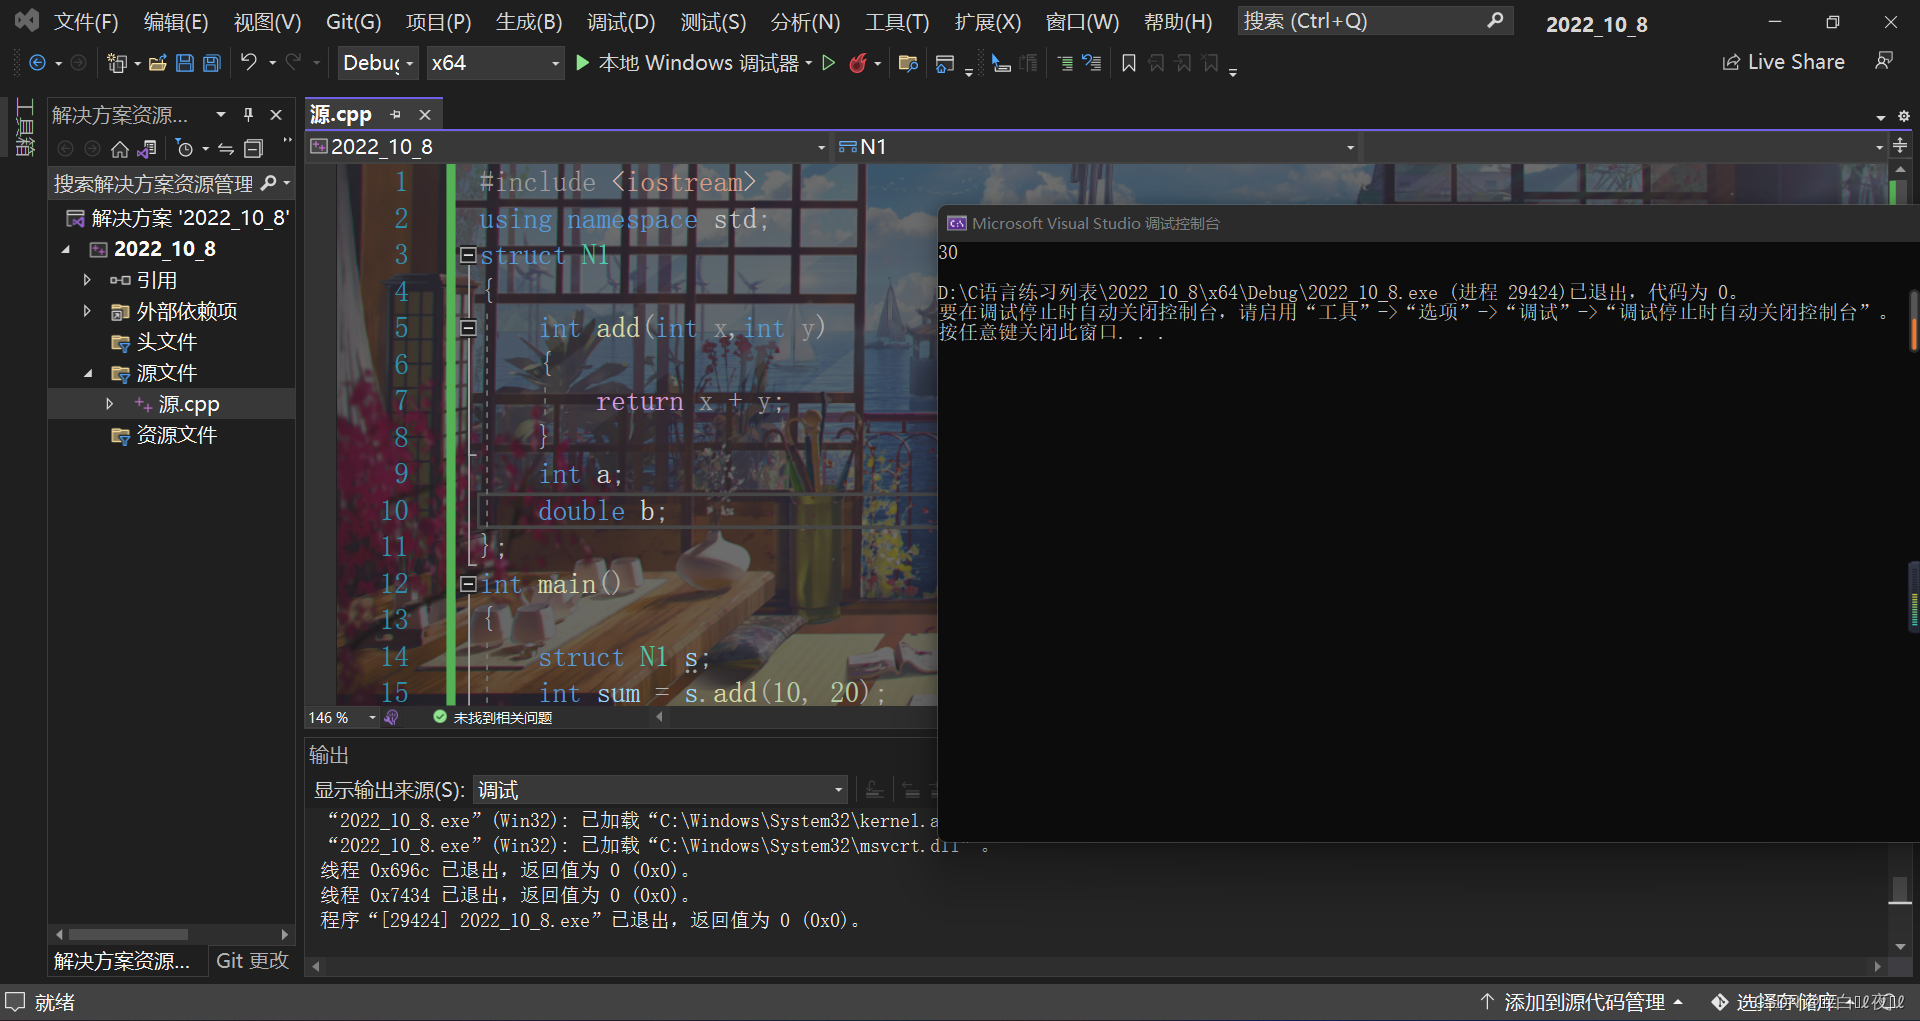
Task: Click the sync with active document icon
Action: [x=226, y=149]
